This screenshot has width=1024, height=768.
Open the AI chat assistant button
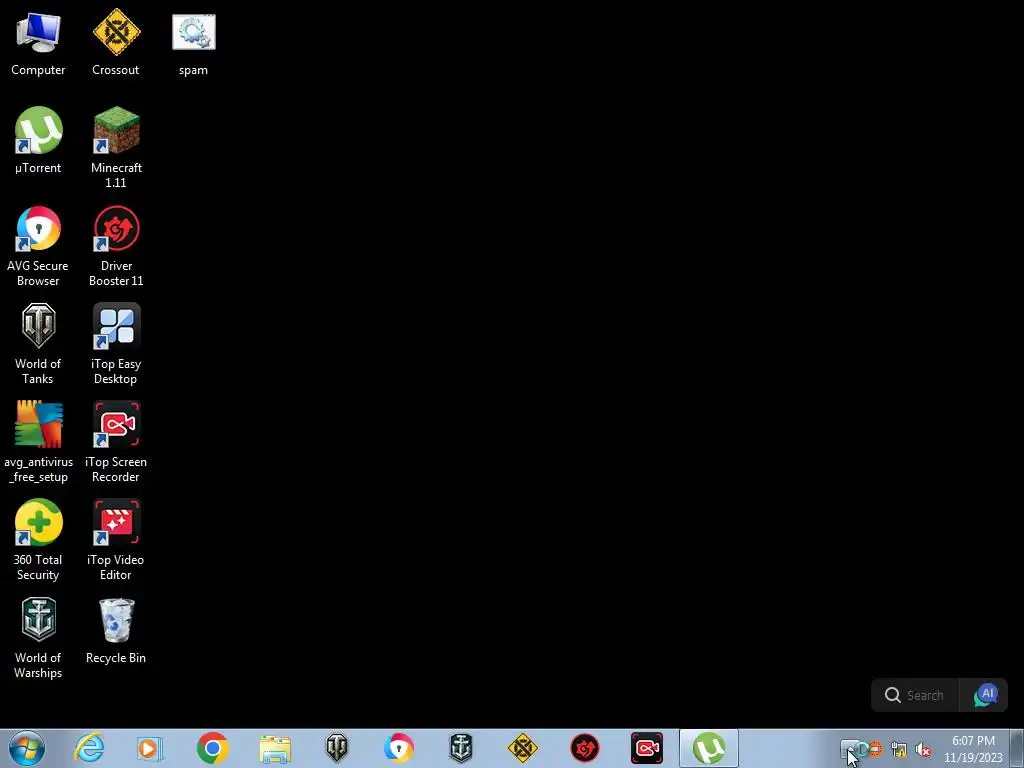click(985, 695)
